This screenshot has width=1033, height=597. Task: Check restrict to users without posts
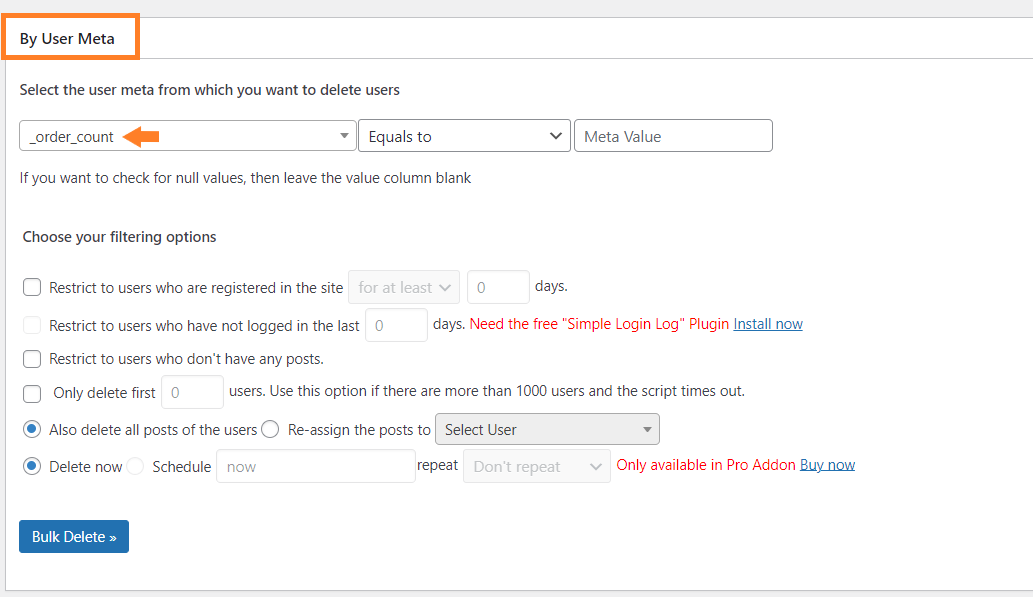32,359
